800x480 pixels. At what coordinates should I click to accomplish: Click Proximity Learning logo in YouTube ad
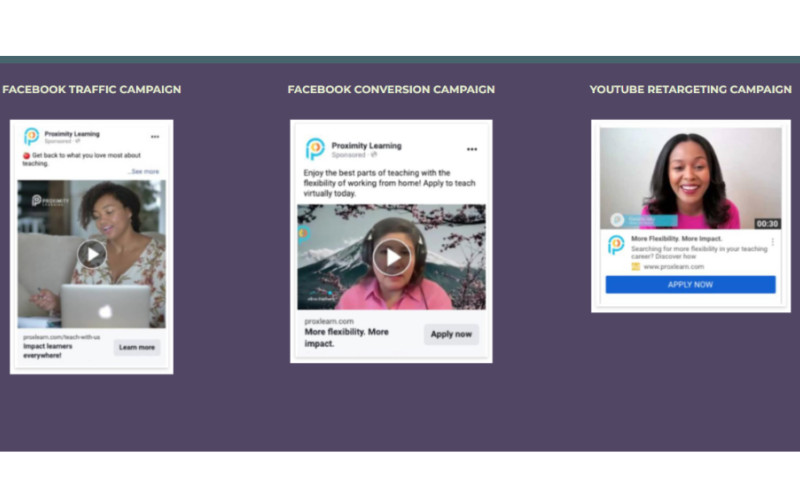tap(616, 245)
